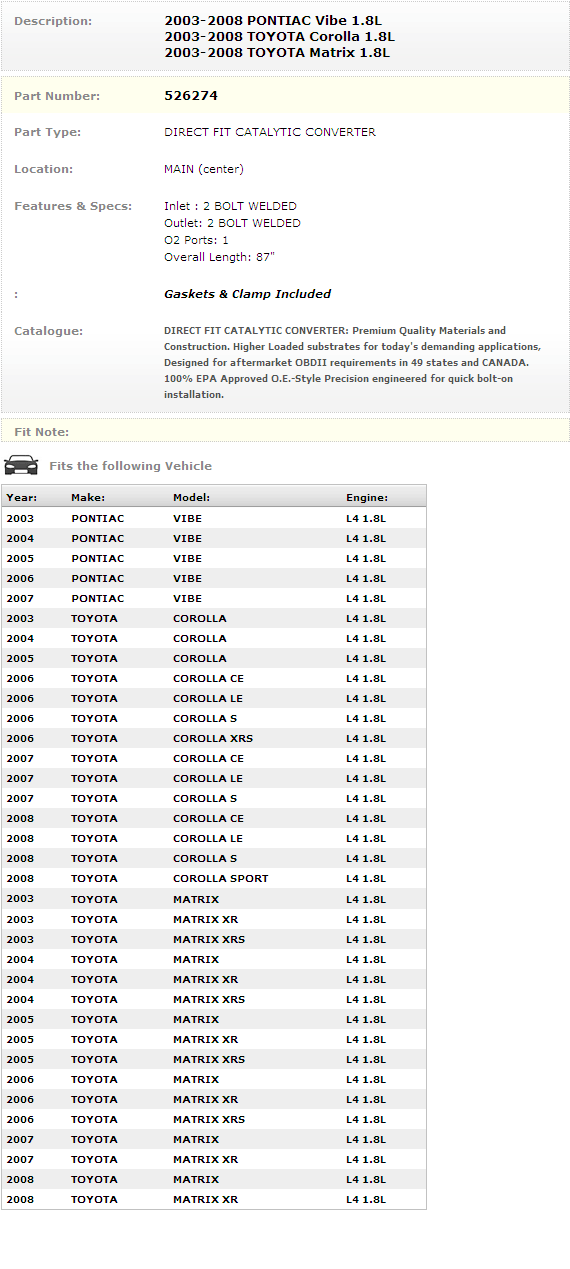
Task: Click the Year column header
Action: point(21,497)
